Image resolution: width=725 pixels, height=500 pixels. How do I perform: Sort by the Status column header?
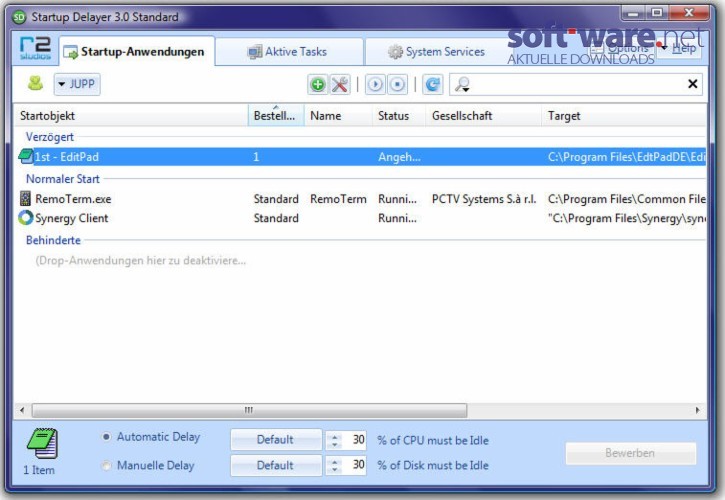pos(399,116)
